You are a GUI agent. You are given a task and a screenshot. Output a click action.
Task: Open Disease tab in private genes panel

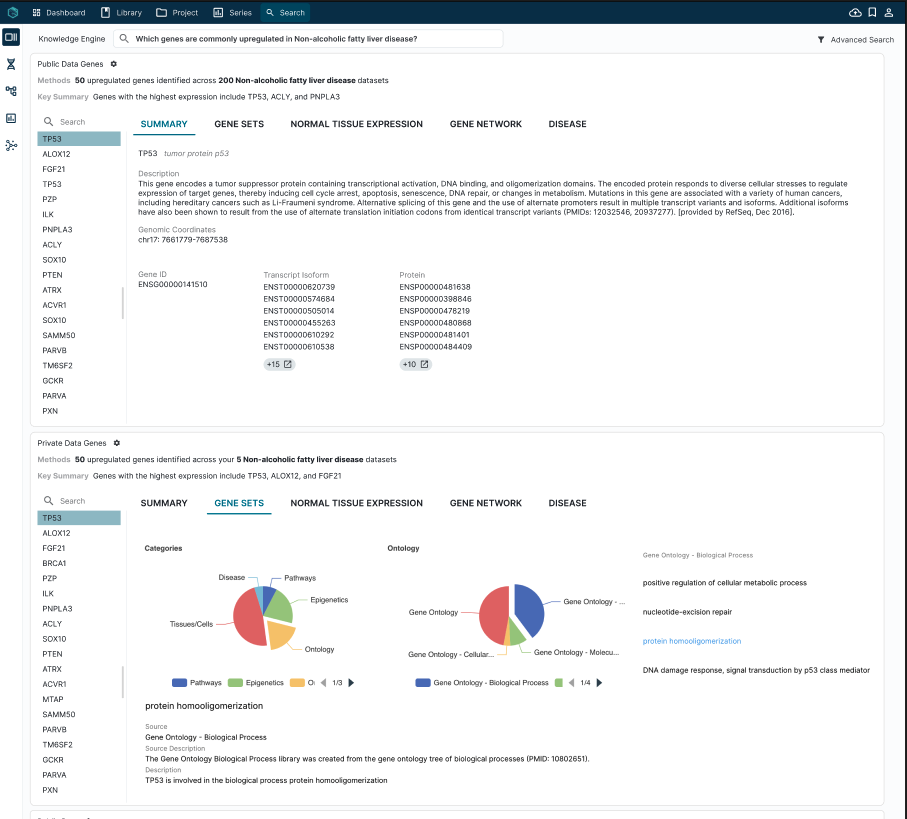tap(567, 503)
